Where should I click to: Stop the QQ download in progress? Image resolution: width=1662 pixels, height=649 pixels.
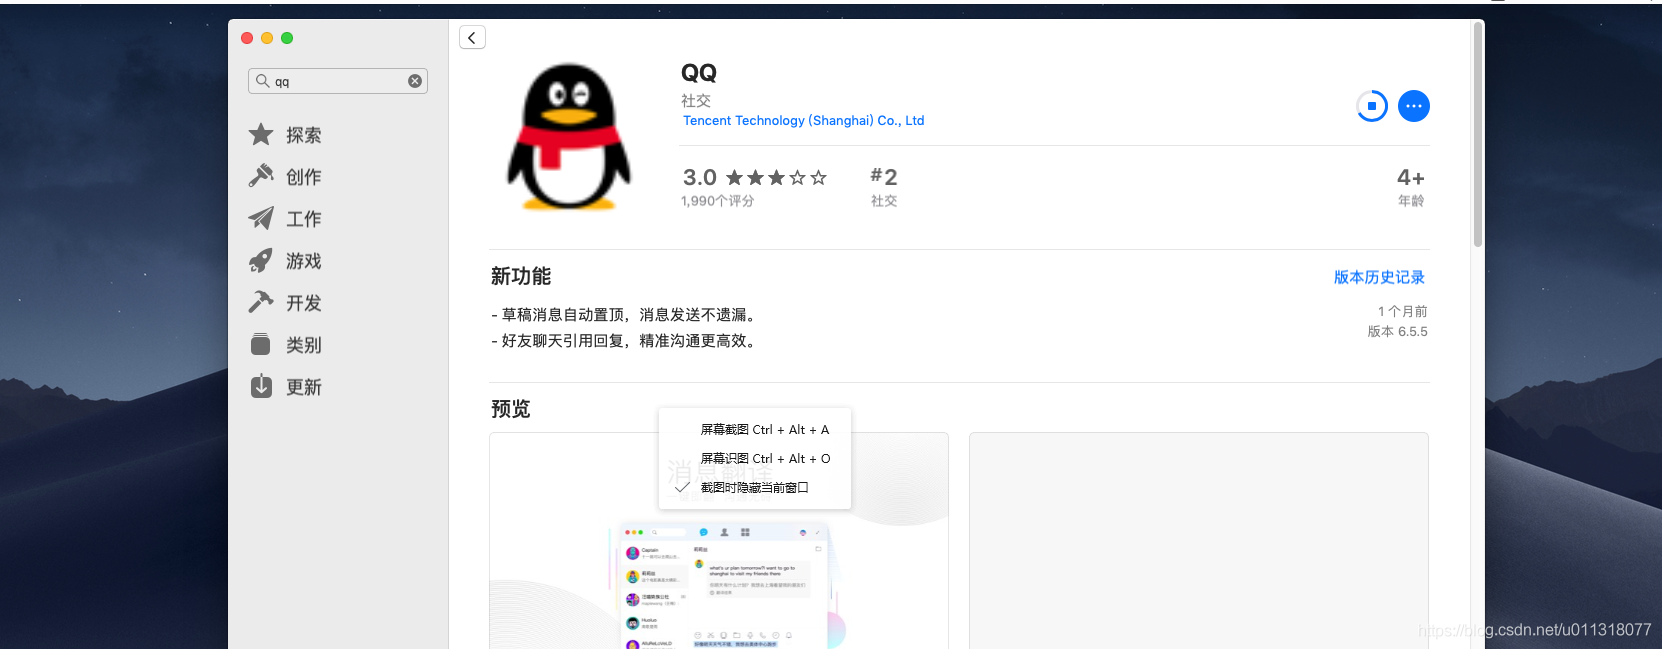click(x=1372, y=106)
